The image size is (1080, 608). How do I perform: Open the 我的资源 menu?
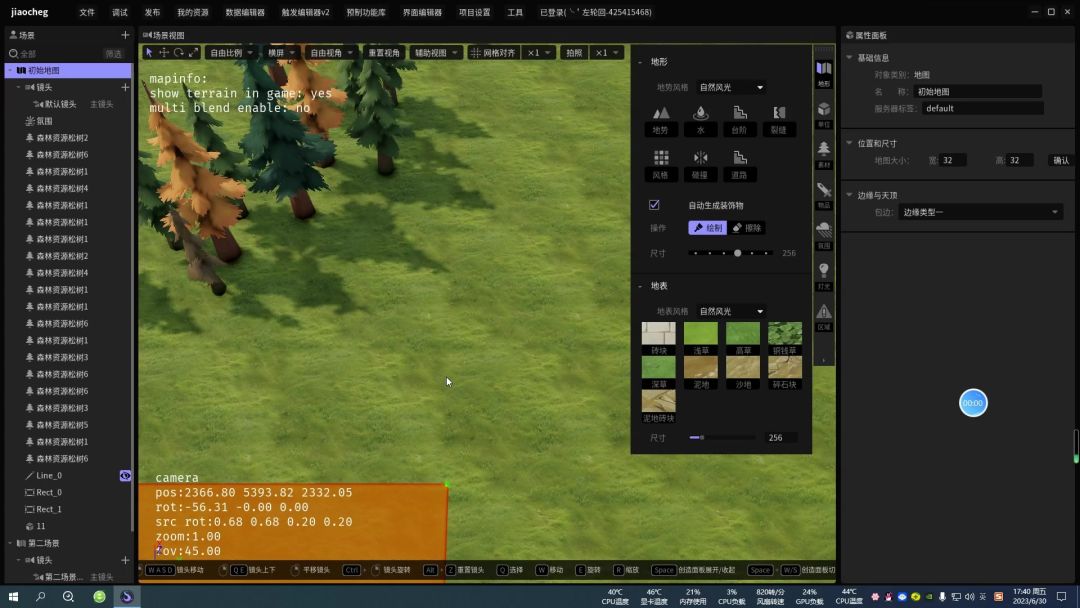pos(193,12)
